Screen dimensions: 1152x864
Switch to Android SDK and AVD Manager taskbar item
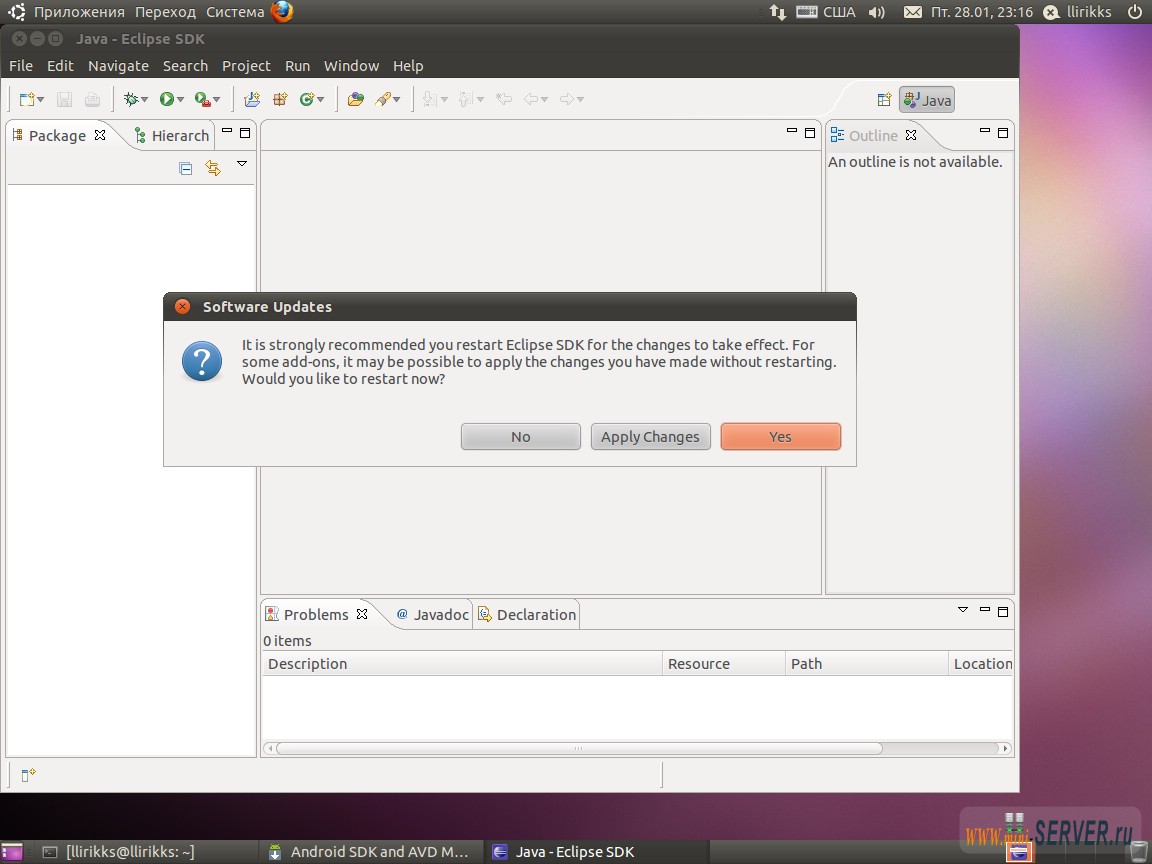pos(370,852)
